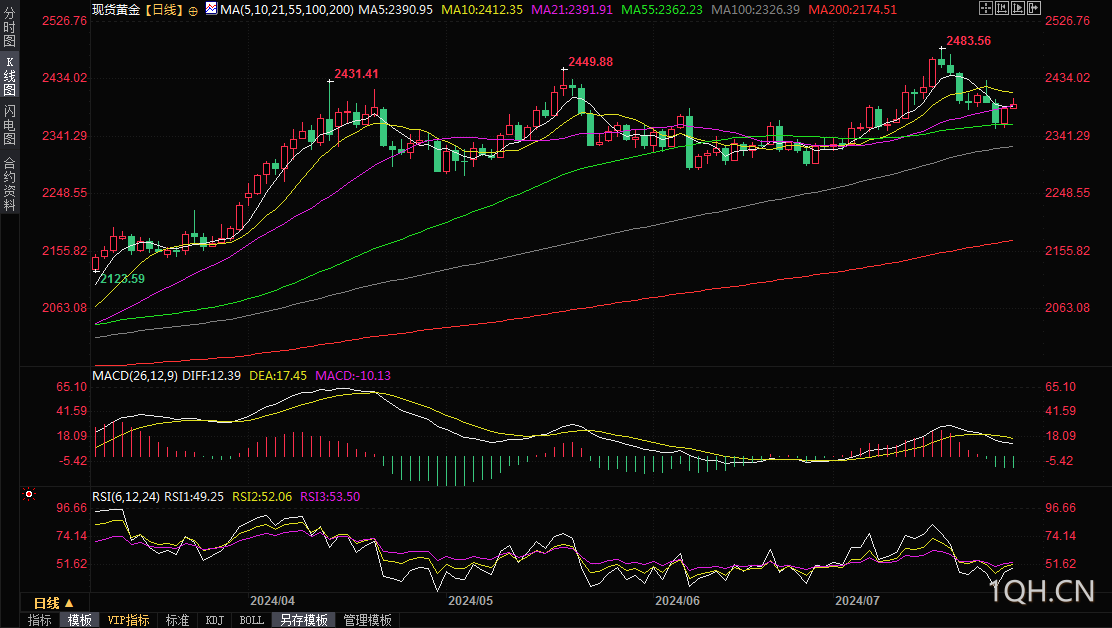The width and height of the screenshot is (1112, 628).
Task: Select the KDJ indicator template
Action: point(215,620)
